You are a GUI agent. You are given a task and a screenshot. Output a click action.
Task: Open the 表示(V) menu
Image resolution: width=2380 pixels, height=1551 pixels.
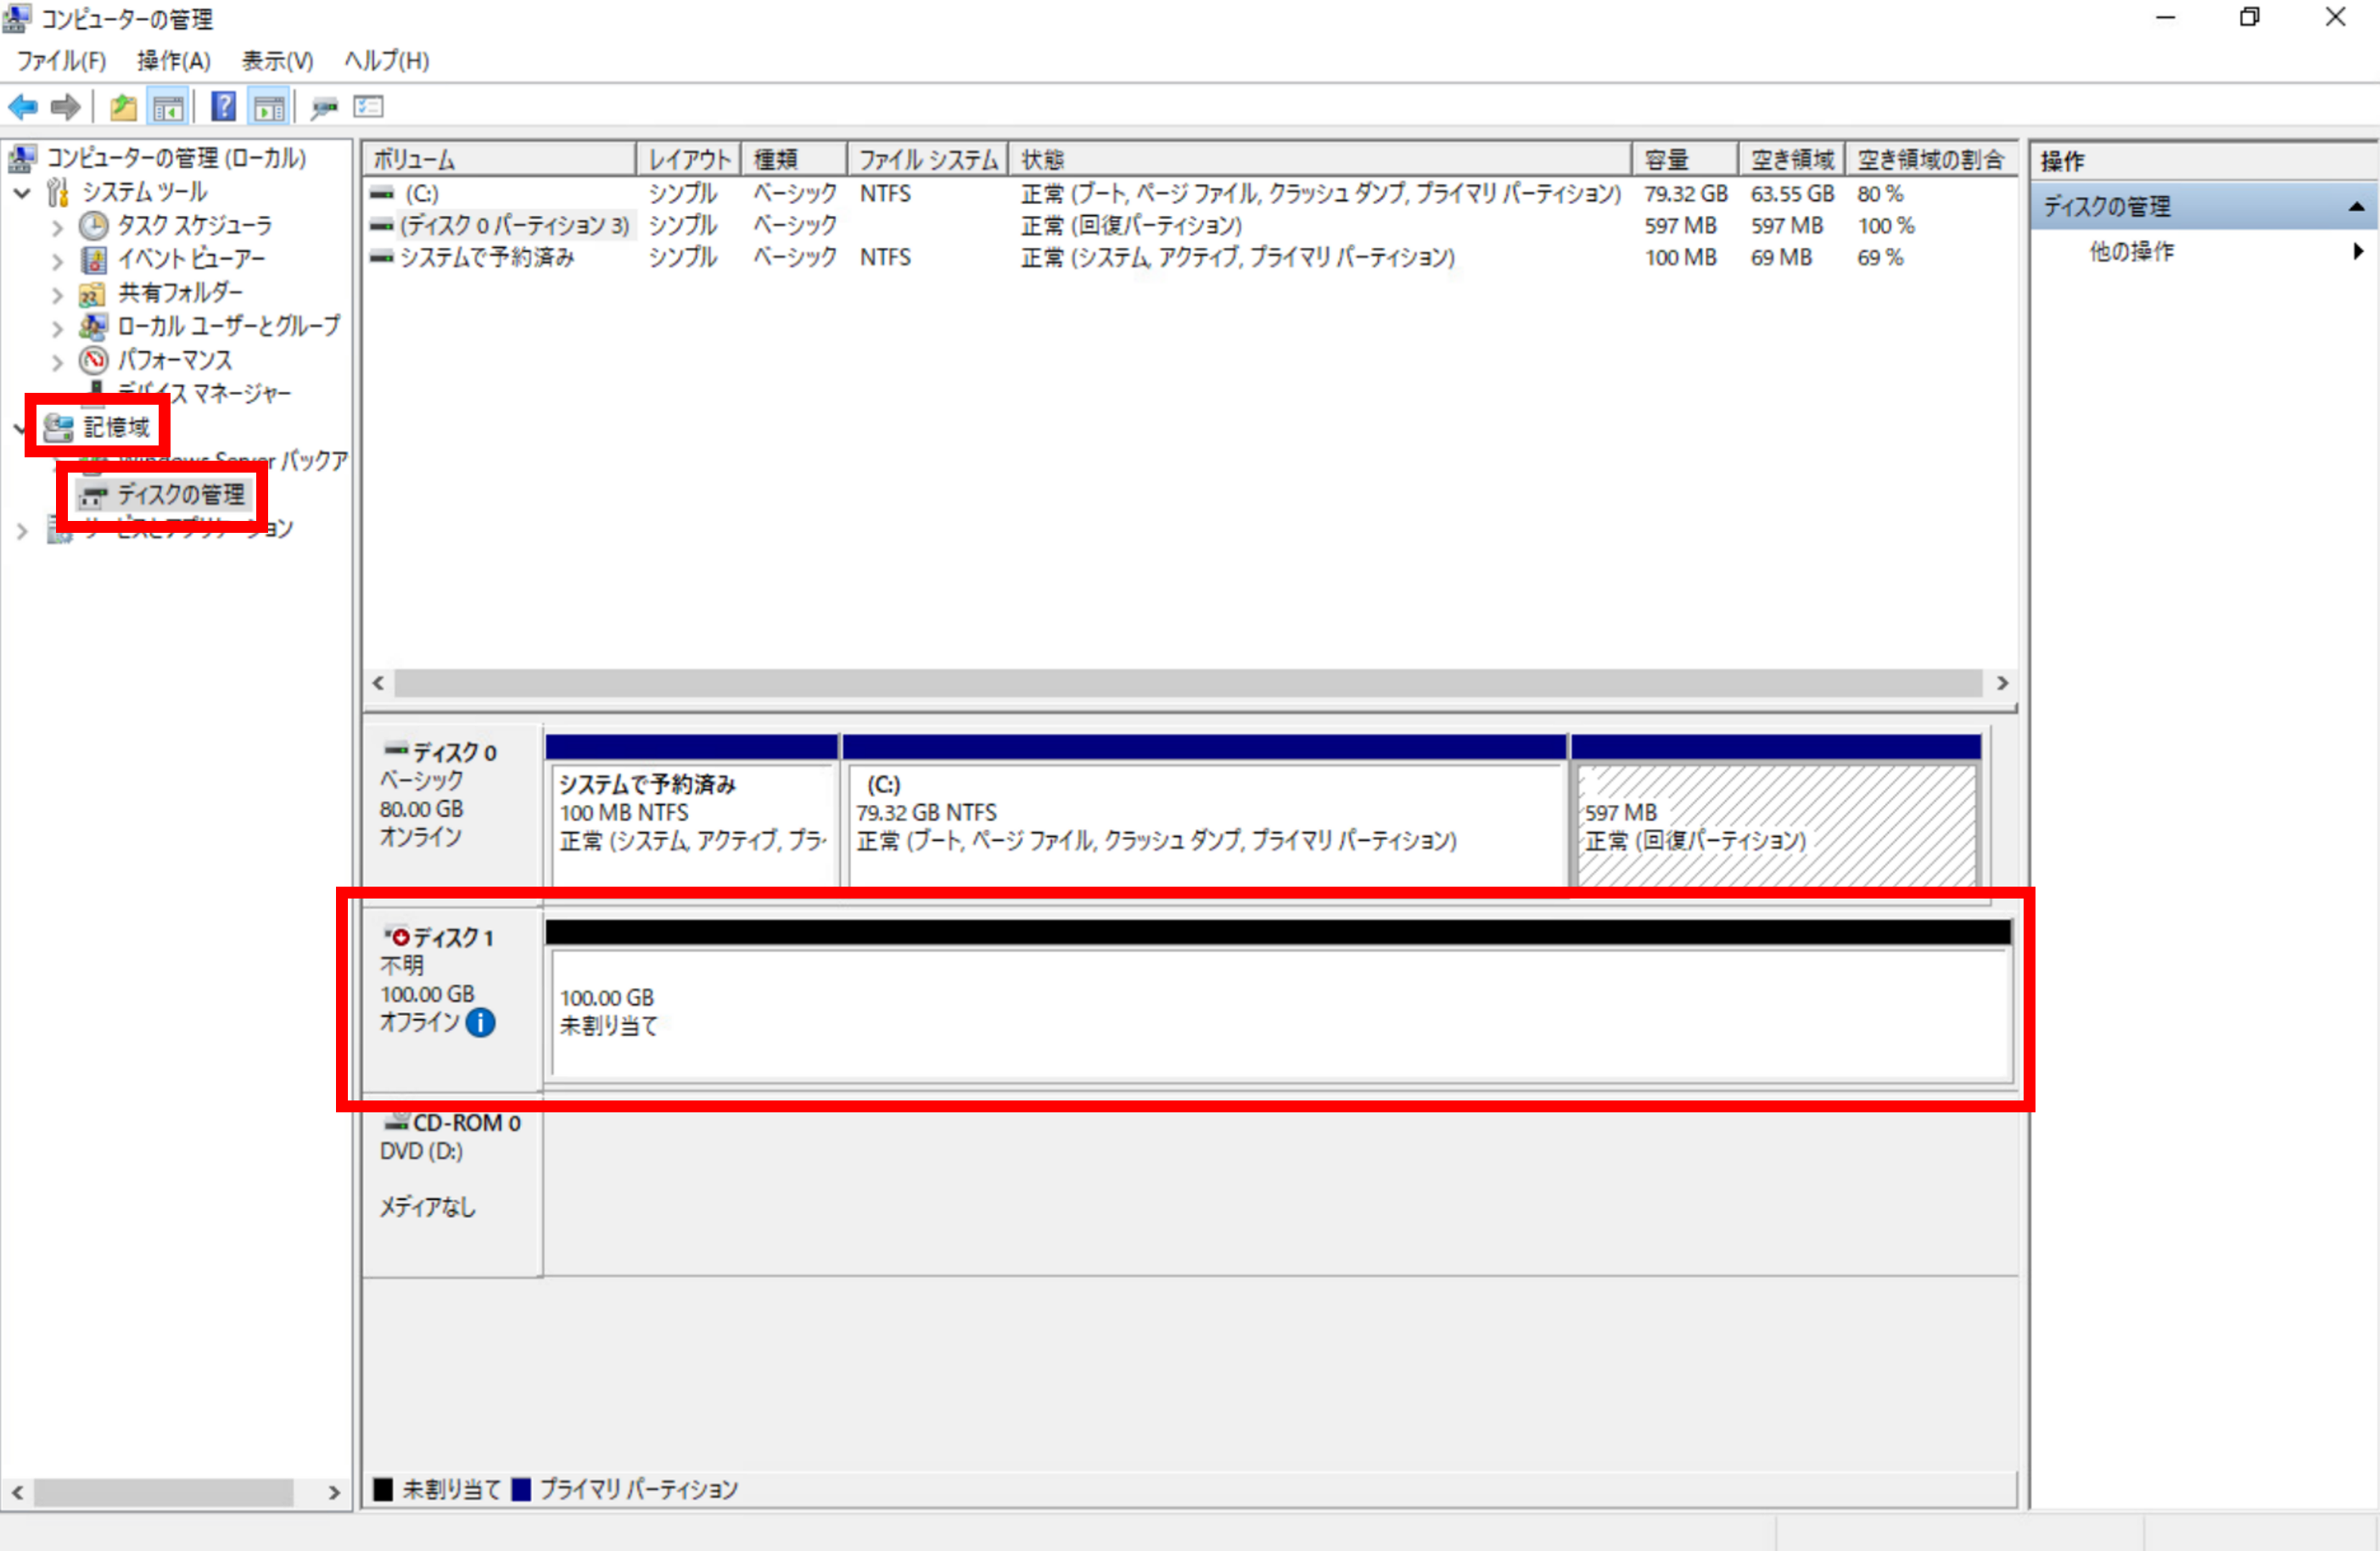(277, 61)
